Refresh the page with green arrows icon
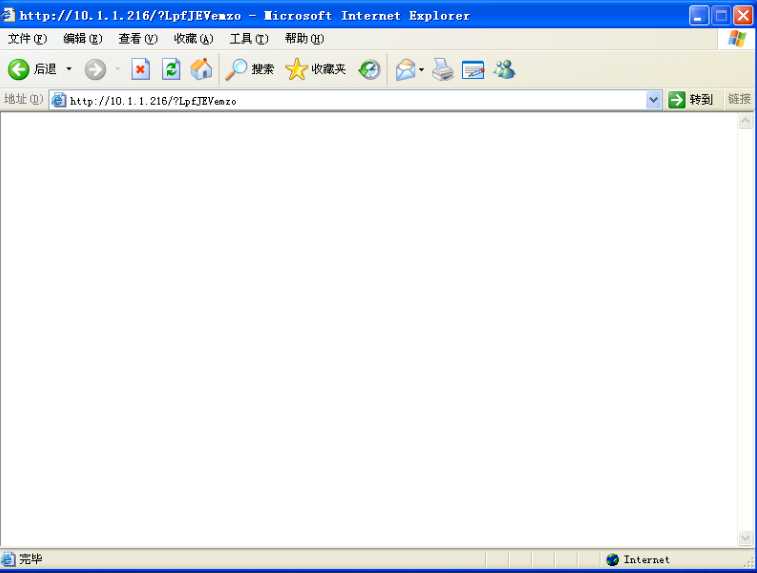Viewport: 757px width, 573px height. (x=171, y=70)
